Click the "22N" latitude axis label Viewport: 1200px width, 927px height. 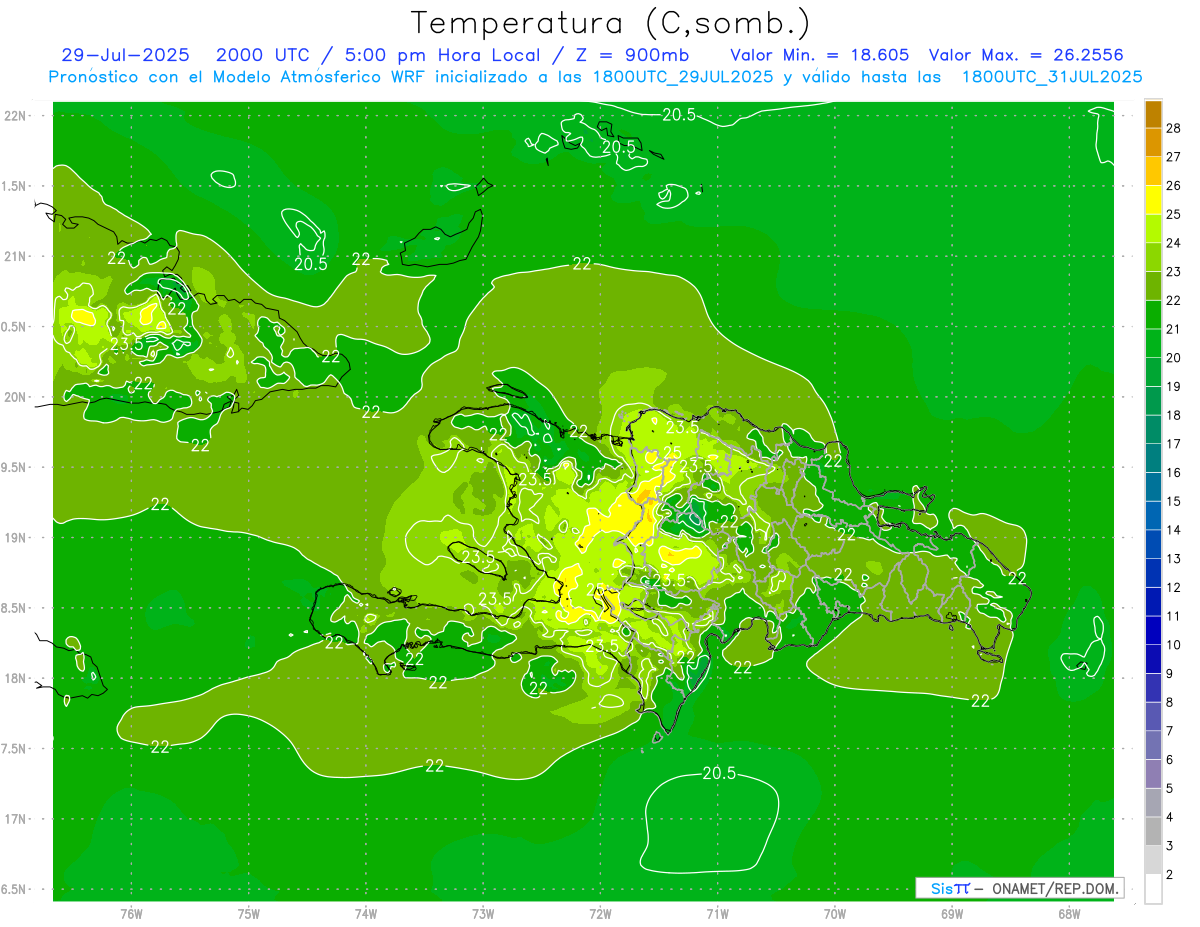(x=15, y=116)
